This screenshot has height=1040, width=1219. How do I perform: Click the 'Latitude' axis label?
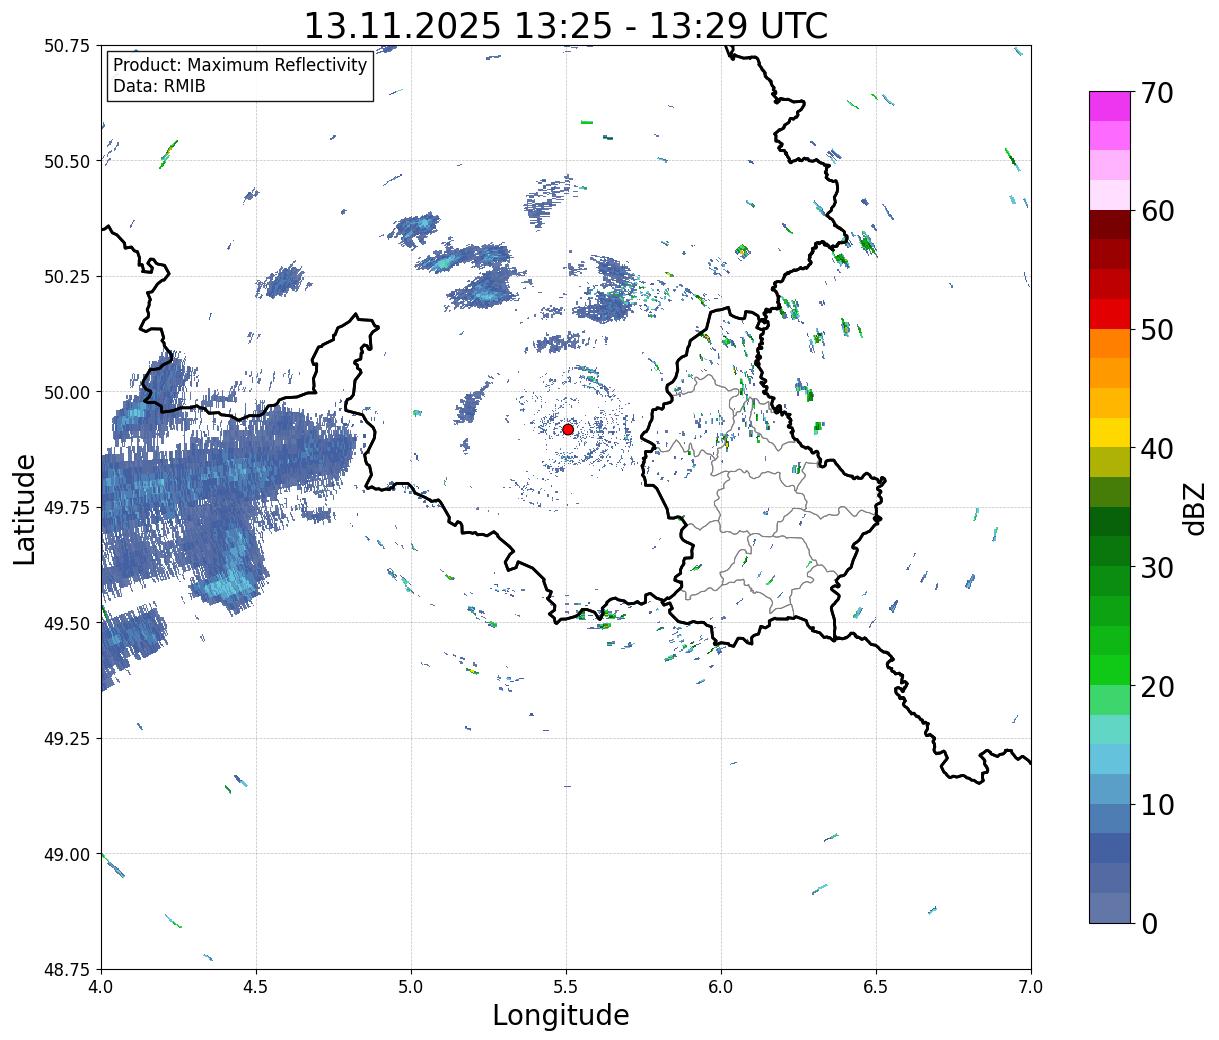pyautogui.click(x=25, y=508)
